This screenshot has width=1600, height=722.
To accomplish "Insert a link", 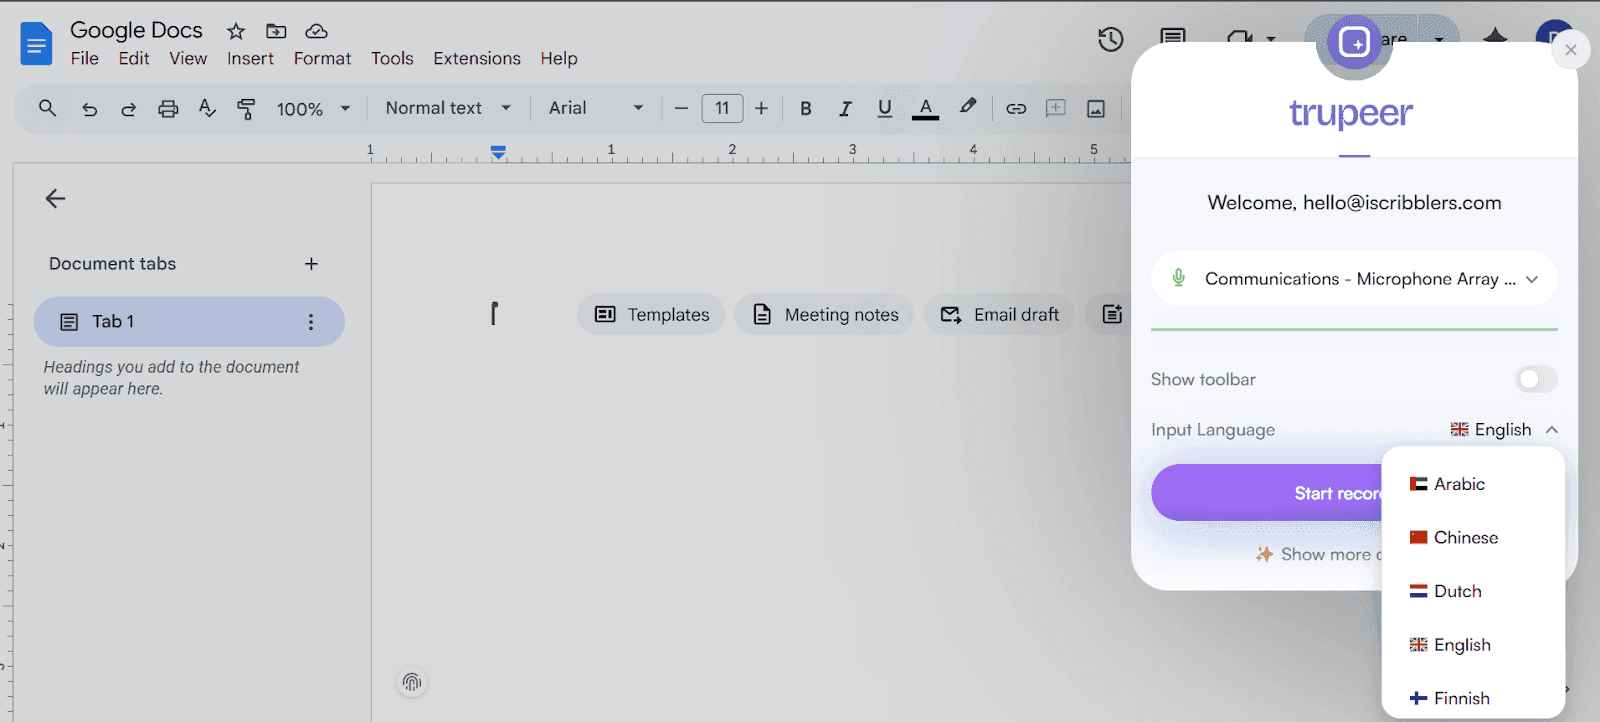I will pyautogui.click(x=1016, y=108).
